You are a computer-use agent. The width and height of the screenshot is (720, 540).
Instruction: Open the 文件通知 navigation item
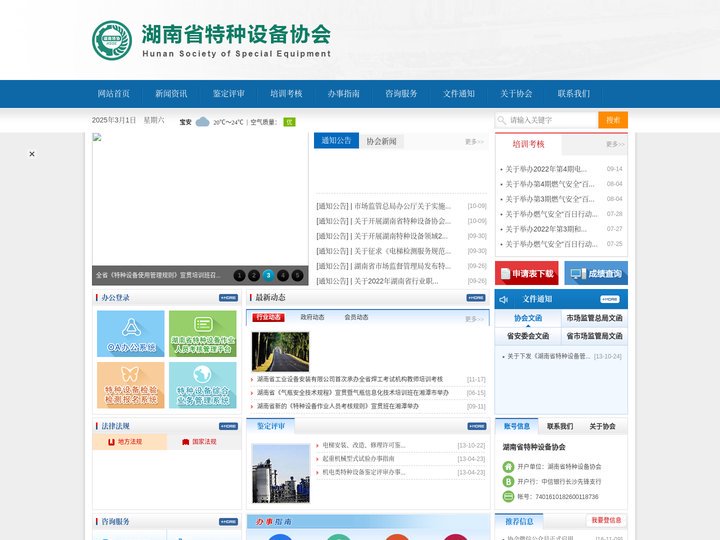pyautogui.click(x=459, y=94)
